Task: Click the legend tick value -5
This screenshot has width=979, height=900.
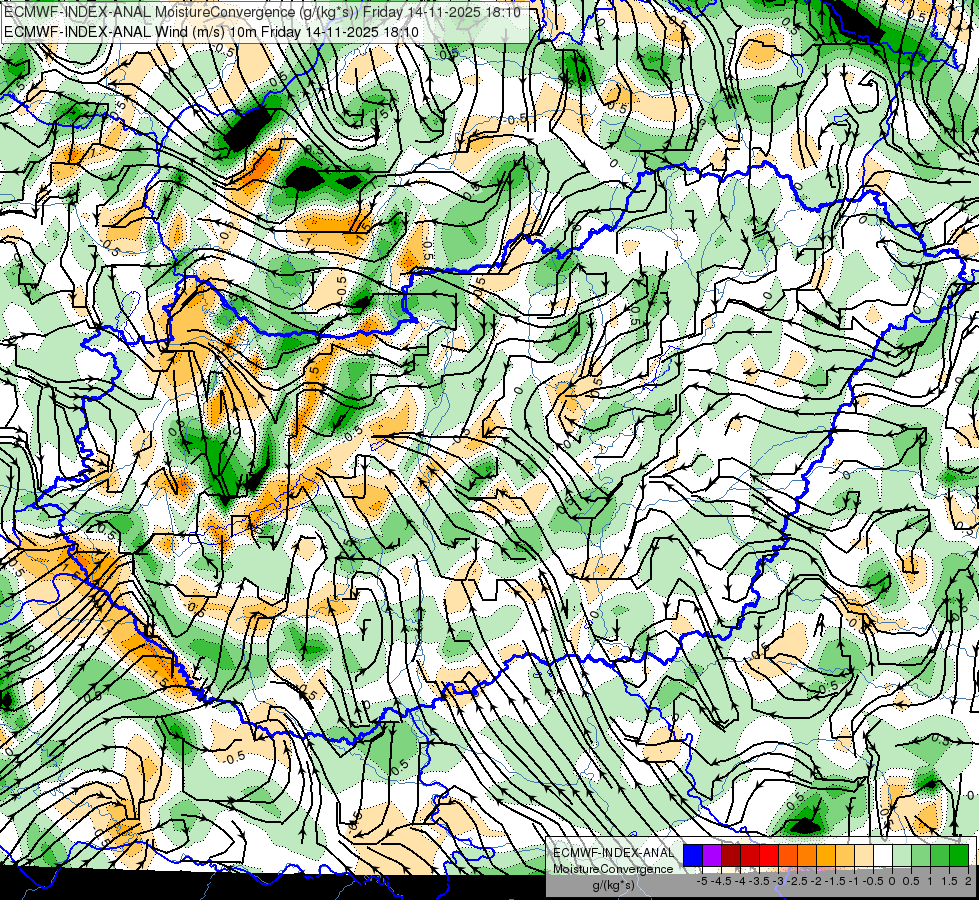Action: (702, 881)
